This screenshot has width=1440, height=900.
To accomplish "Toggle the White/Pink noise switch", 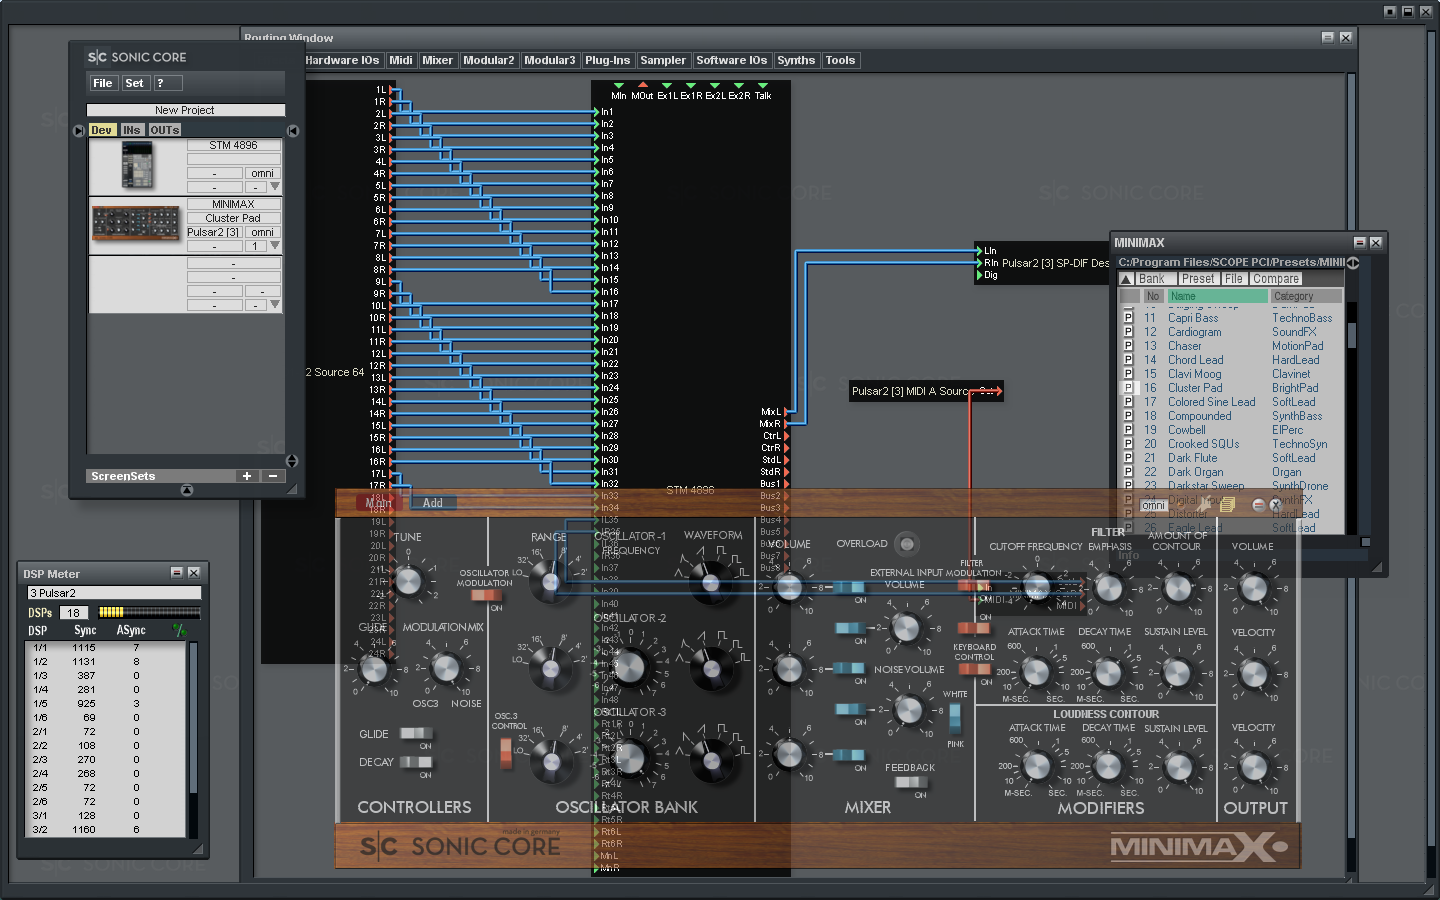I will click(955, 717).
